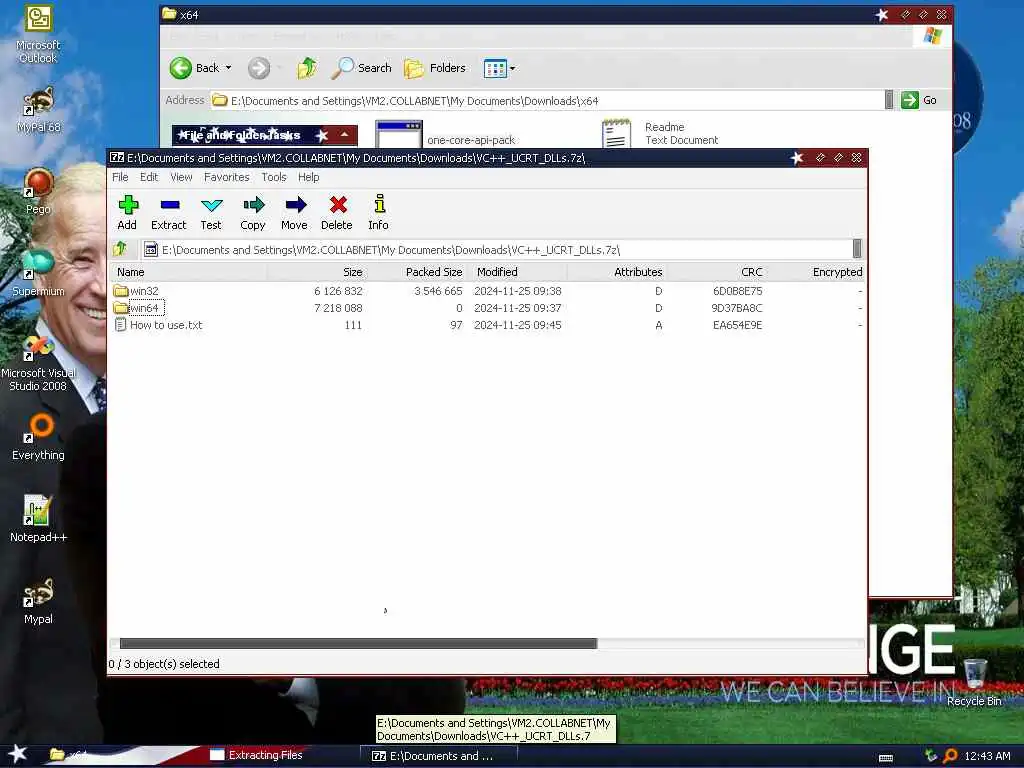This screenshot has height=768, width=1024.
Task: Run Test on the archive
Action: 211,213
